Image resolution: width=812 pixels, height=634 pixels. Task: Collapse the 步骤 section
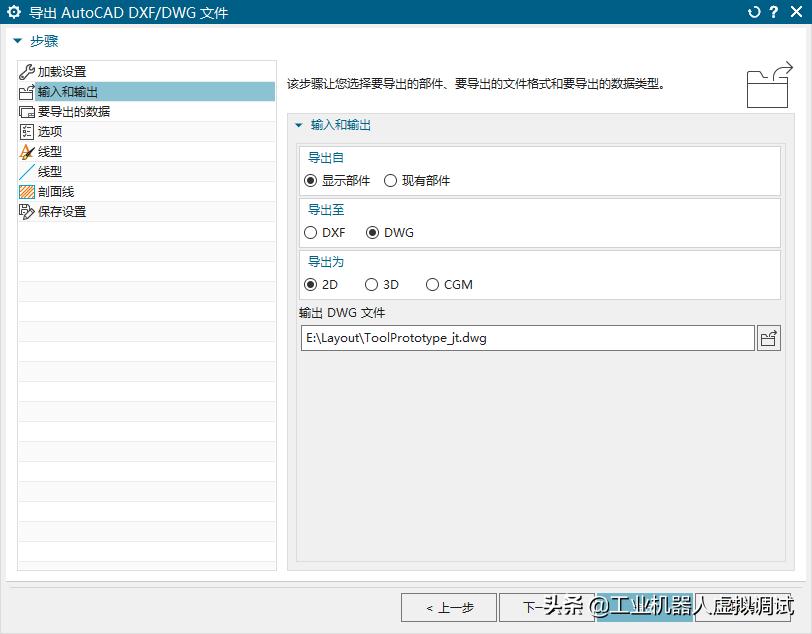[x=16, y=41]
